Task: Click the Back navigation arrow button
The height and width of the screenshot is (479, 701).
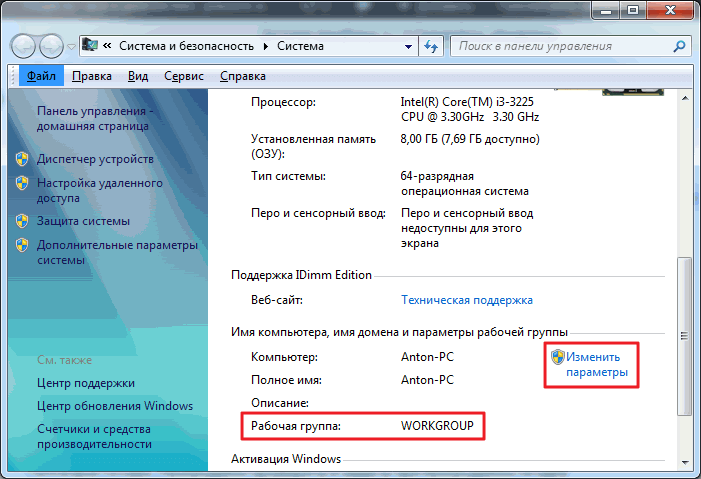Action: [23, 46]
